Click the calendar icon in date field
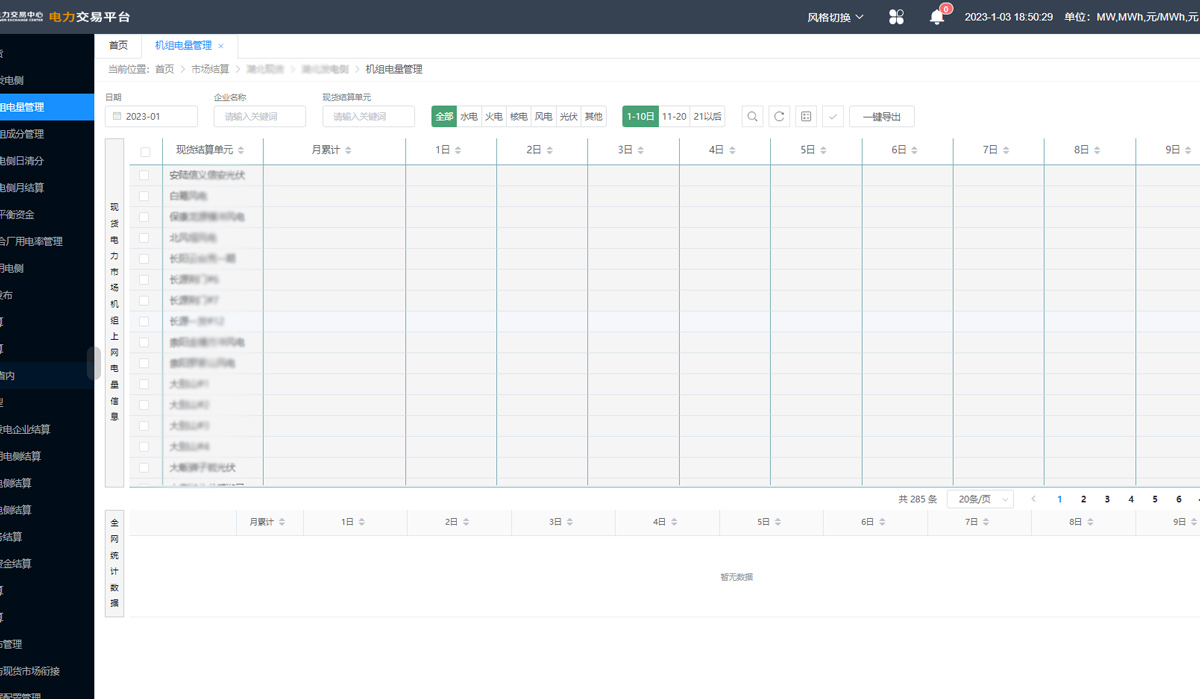1200x699 pixels. point(117,116)
